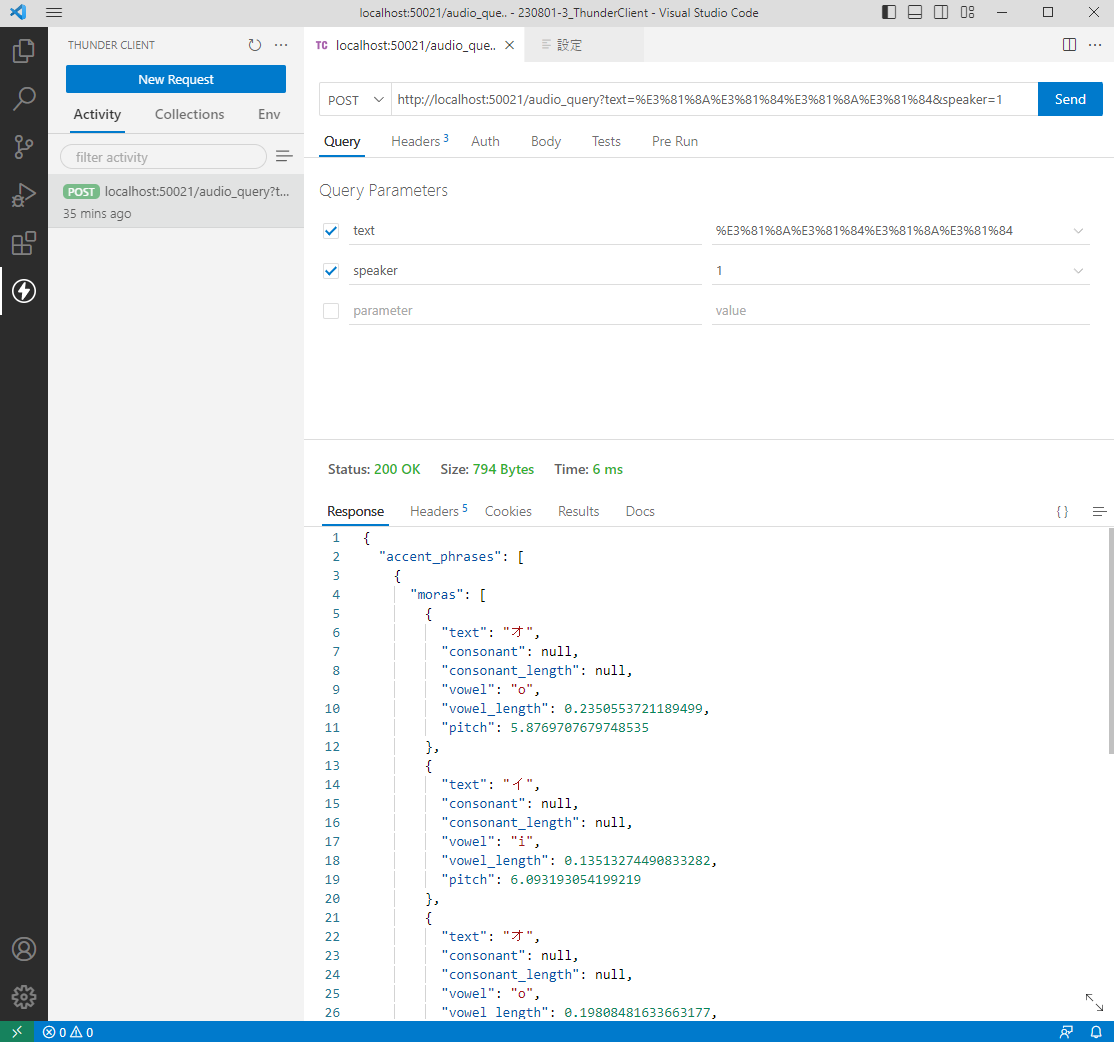
Task: Toggle secondary side bar layout icon
Action: click(x=941, y=12)
